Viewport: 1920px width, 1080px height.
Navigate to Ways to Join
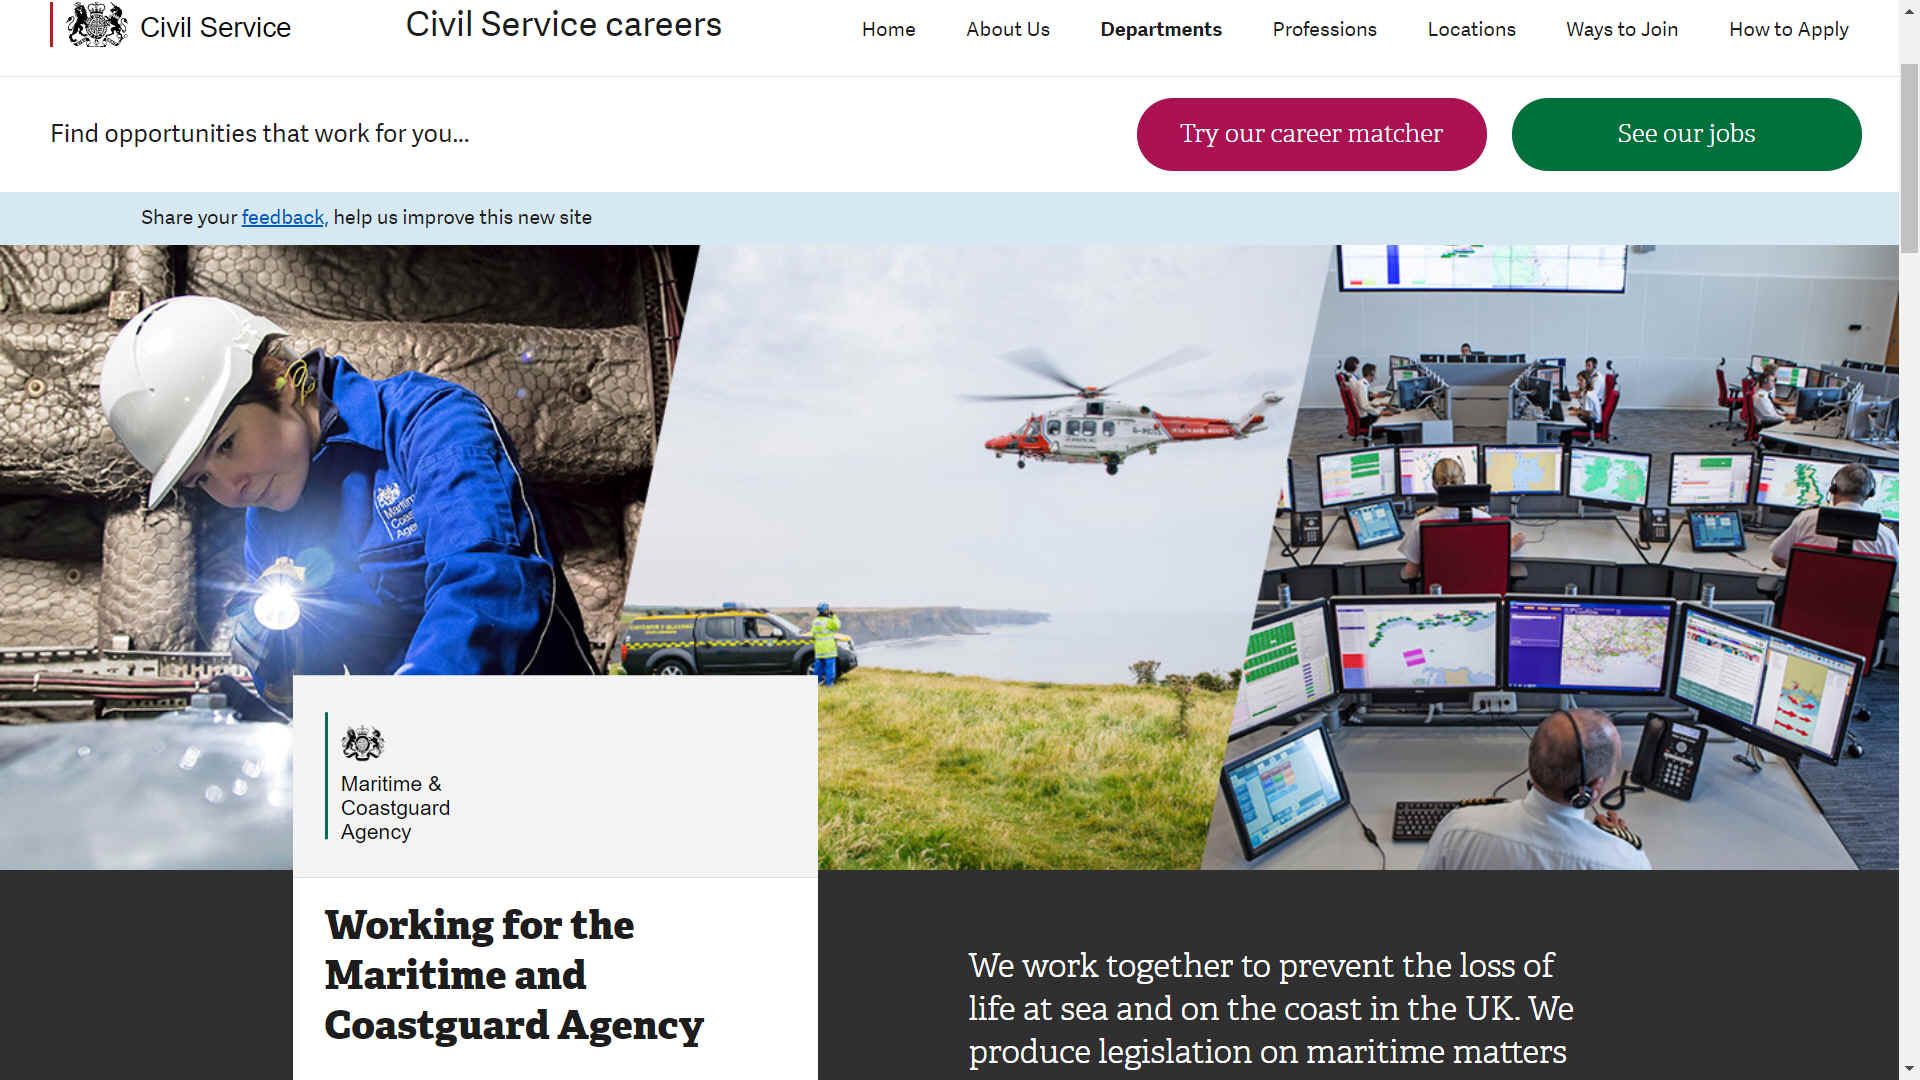(x=1621, y=29)
